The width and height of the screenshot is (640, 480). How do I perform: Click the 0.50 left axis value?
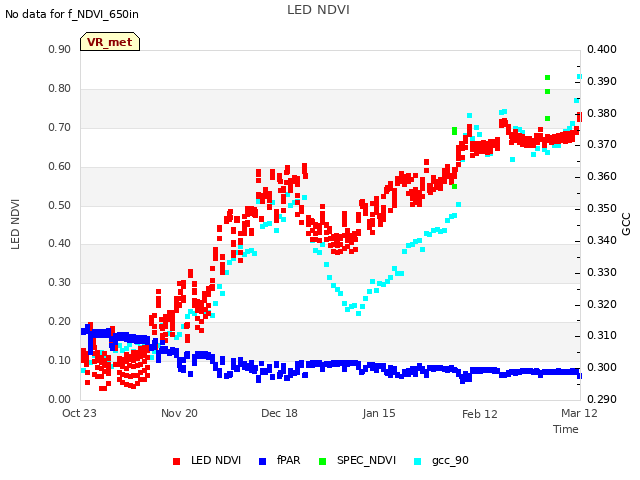(x=60, y=205)
